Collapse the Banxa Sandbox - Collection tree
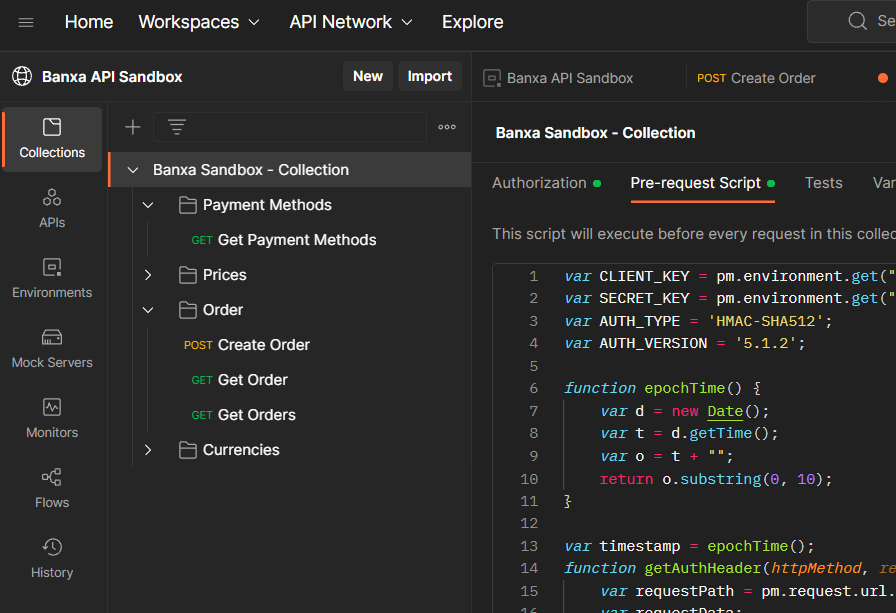Image resolution: width=896 pixels, height=613 pixels. click(133, 170)
